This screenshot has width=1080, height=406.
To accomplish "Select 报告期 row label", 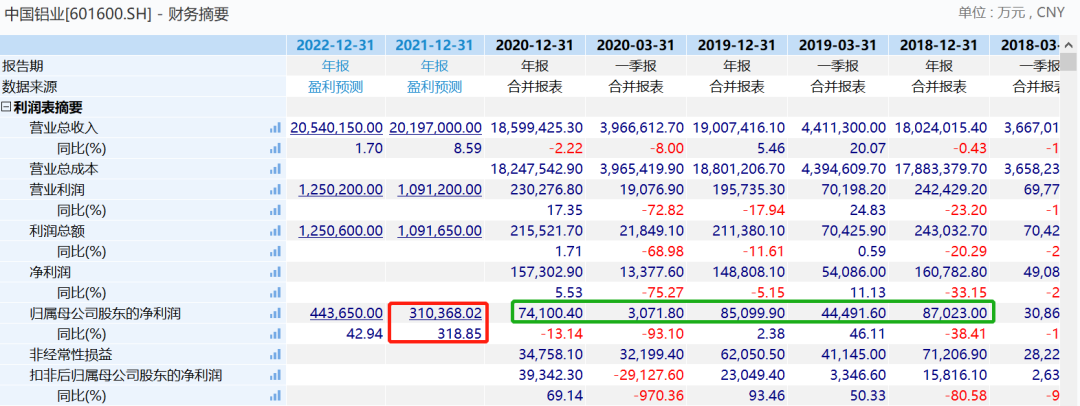I will pos(23,66).
